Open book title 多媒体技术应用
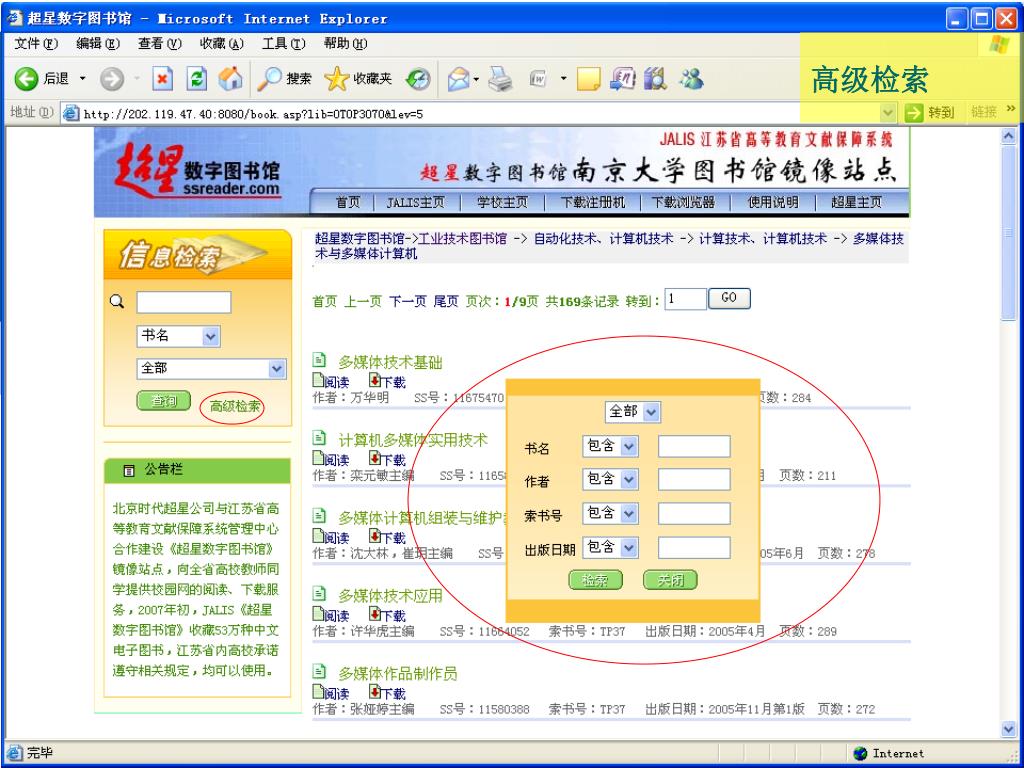Screen dimensions: 1024x768 [390, 596]
